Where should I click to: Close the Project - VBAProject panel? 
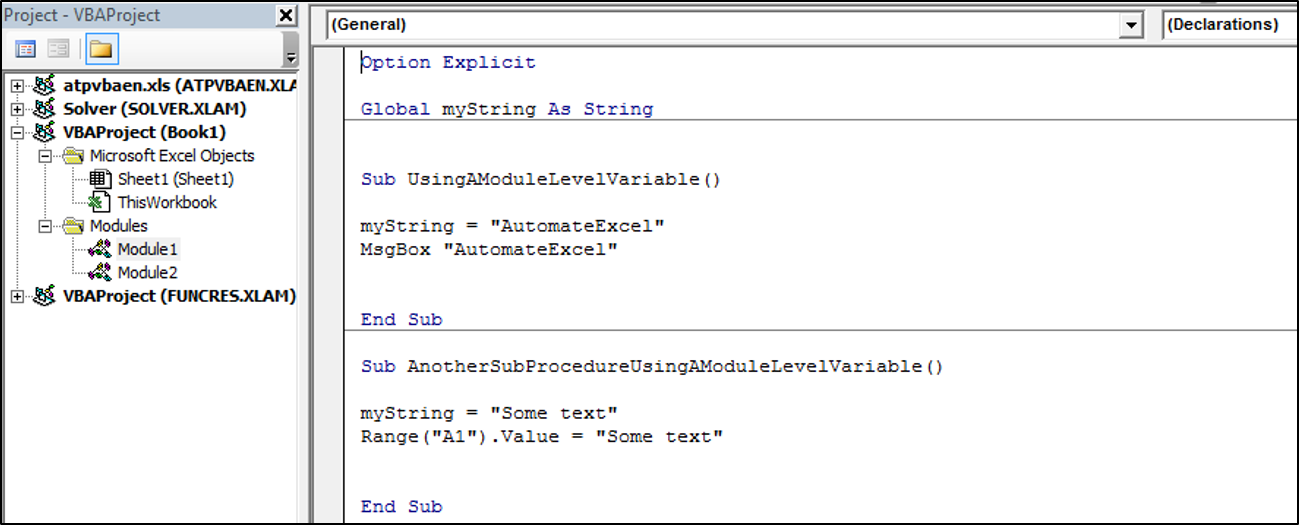tap(286, 15)
